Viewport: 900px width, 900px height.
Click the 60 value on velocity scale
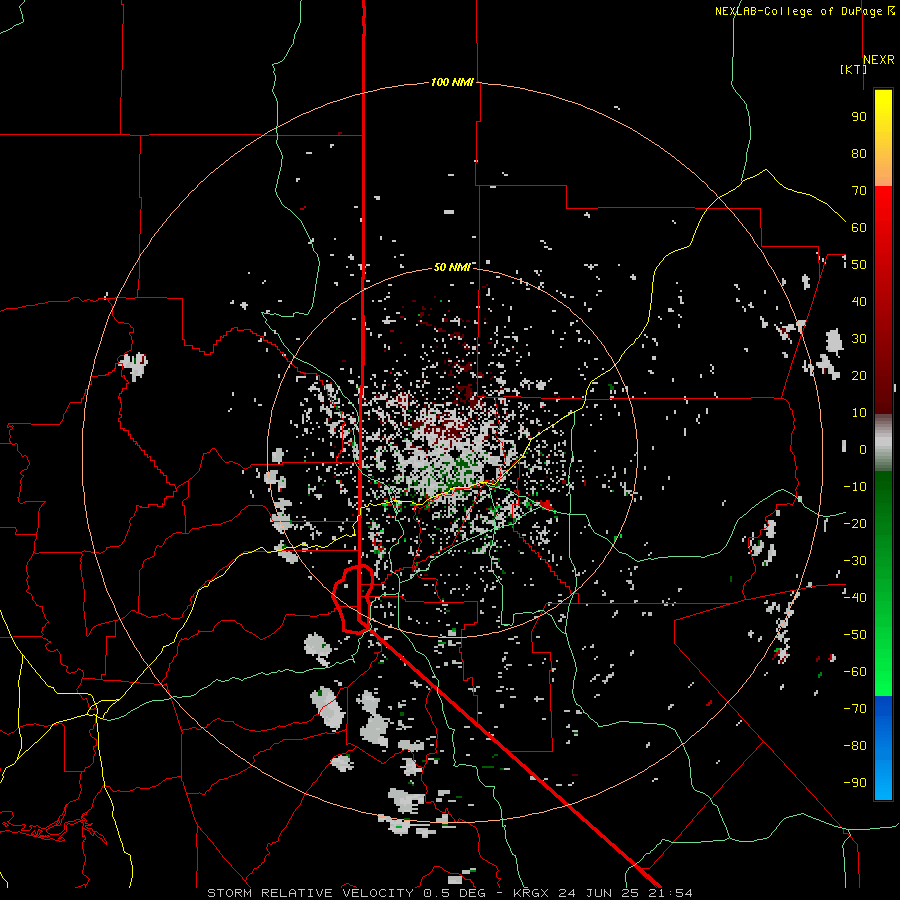tap(859, 227)
